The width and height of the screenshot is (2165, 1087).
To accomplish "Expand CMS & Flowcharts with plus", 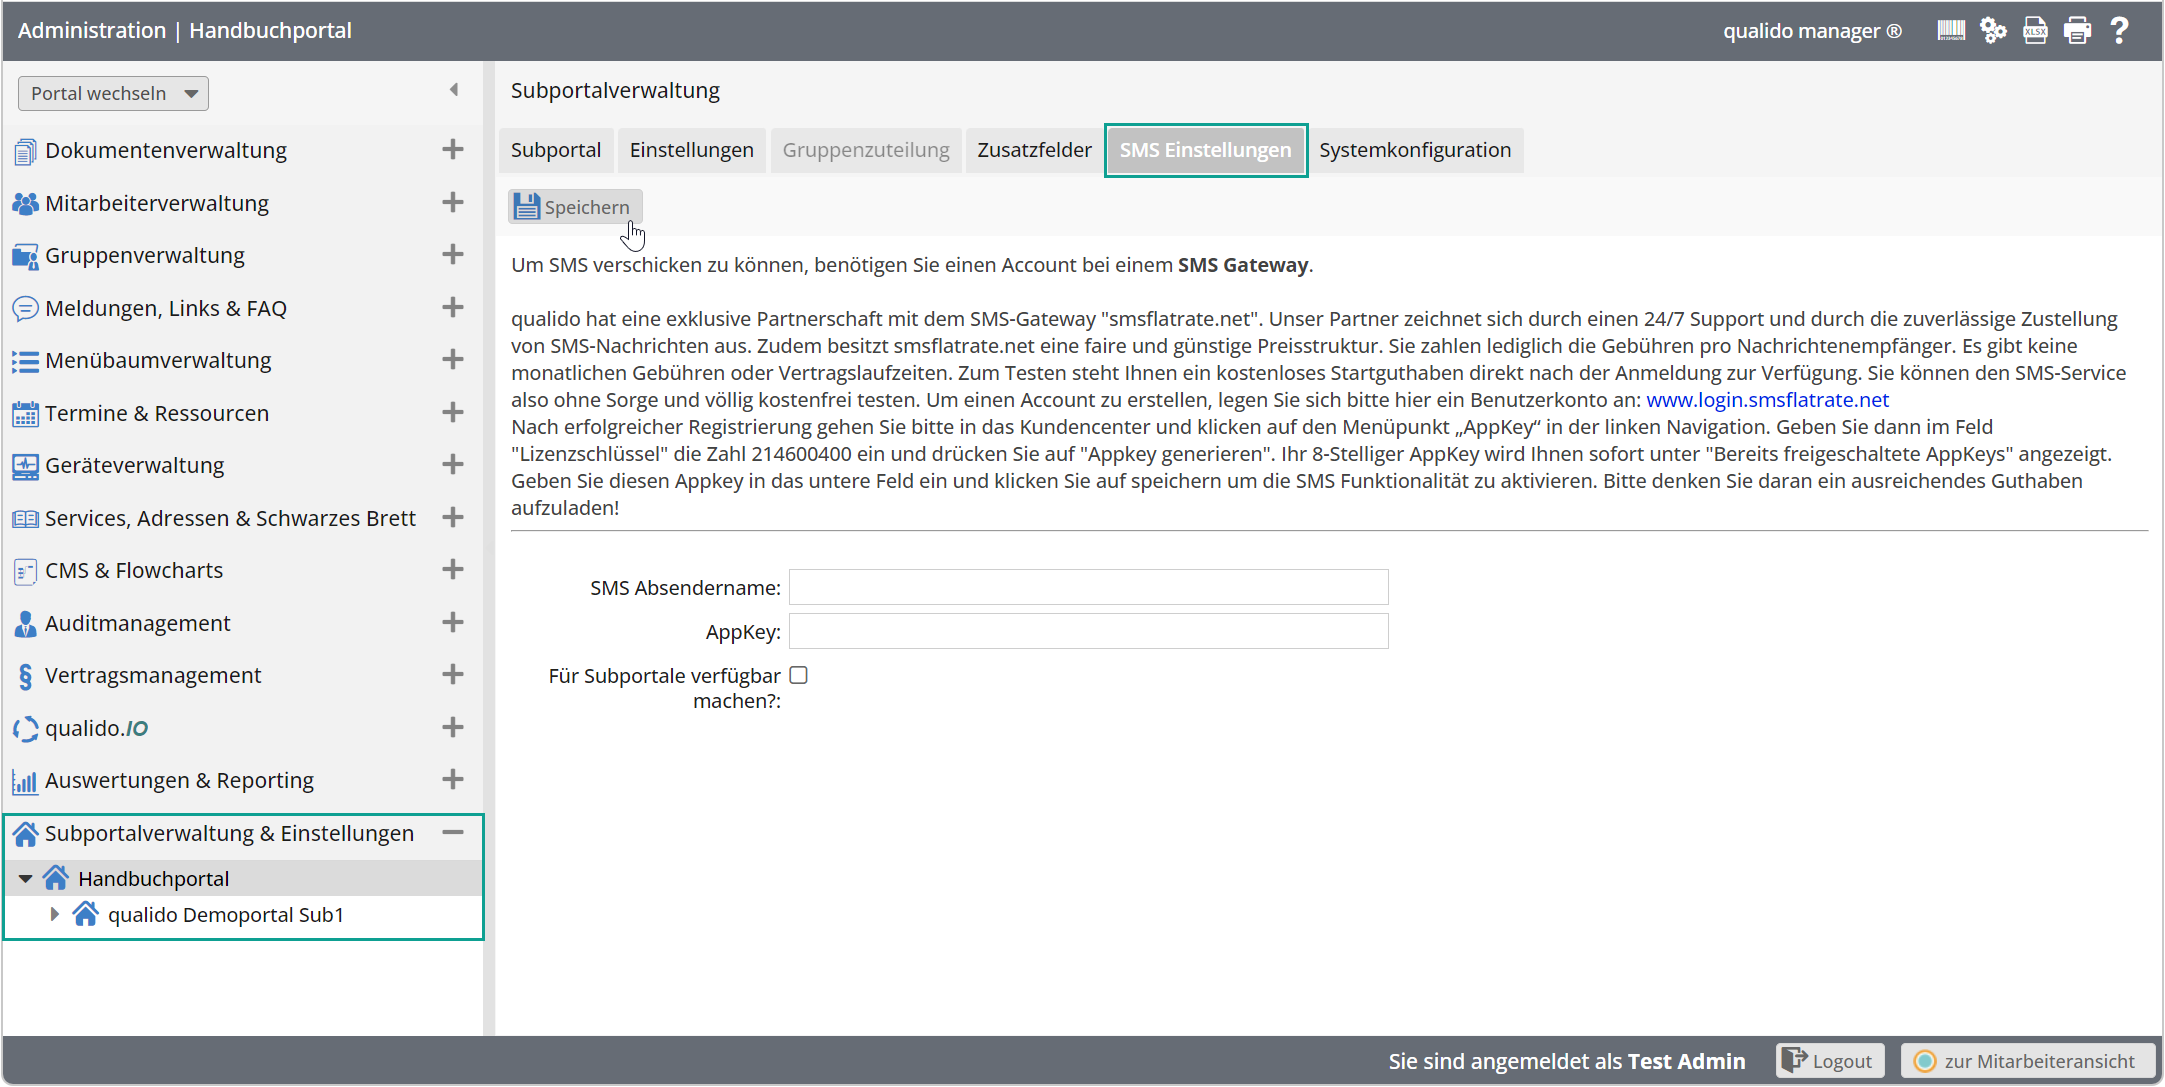I will pyautogui.click(x=453, y=569).
